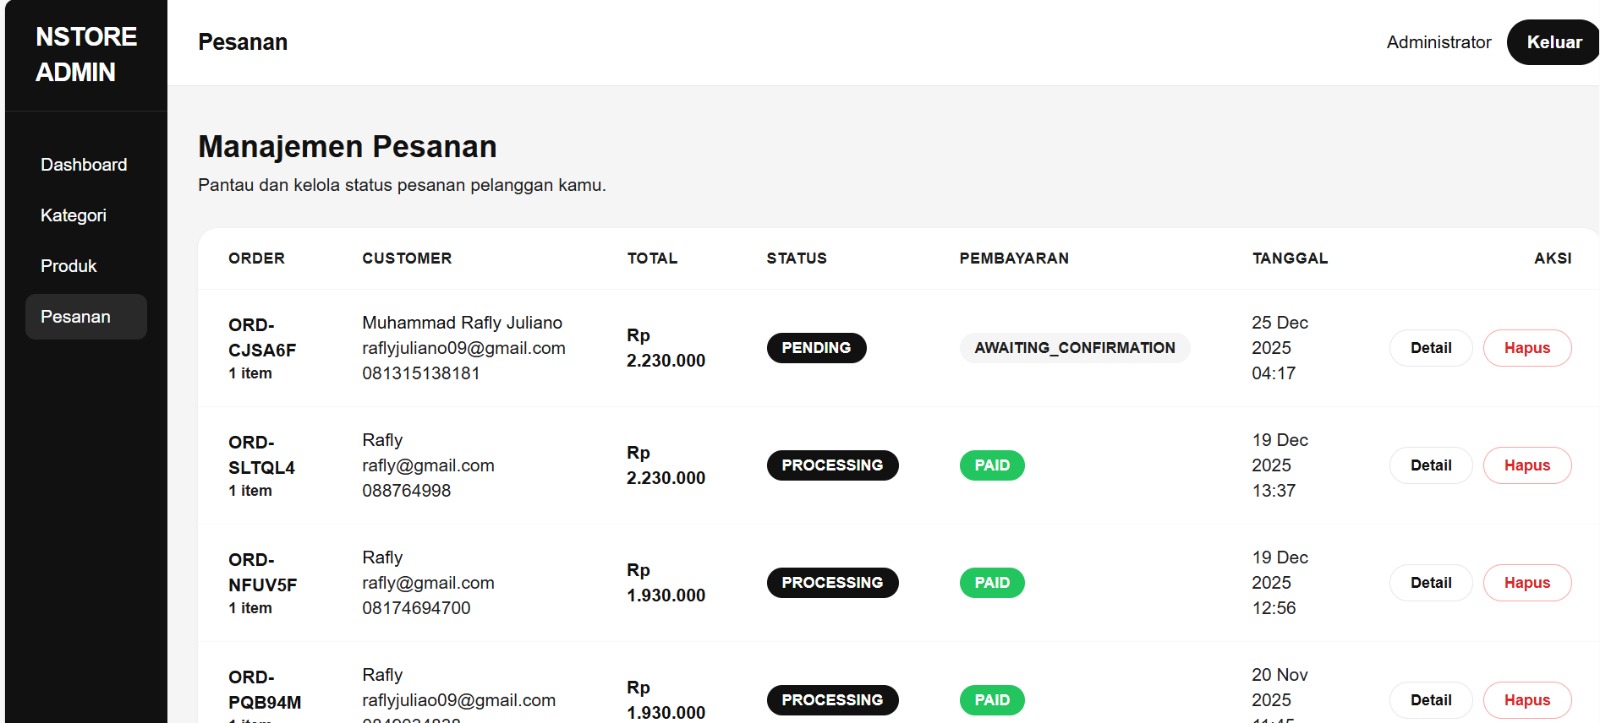Click the TANGGAL column header
The height and width of the screenshot is (723, 1600).
pos(1290,258)
